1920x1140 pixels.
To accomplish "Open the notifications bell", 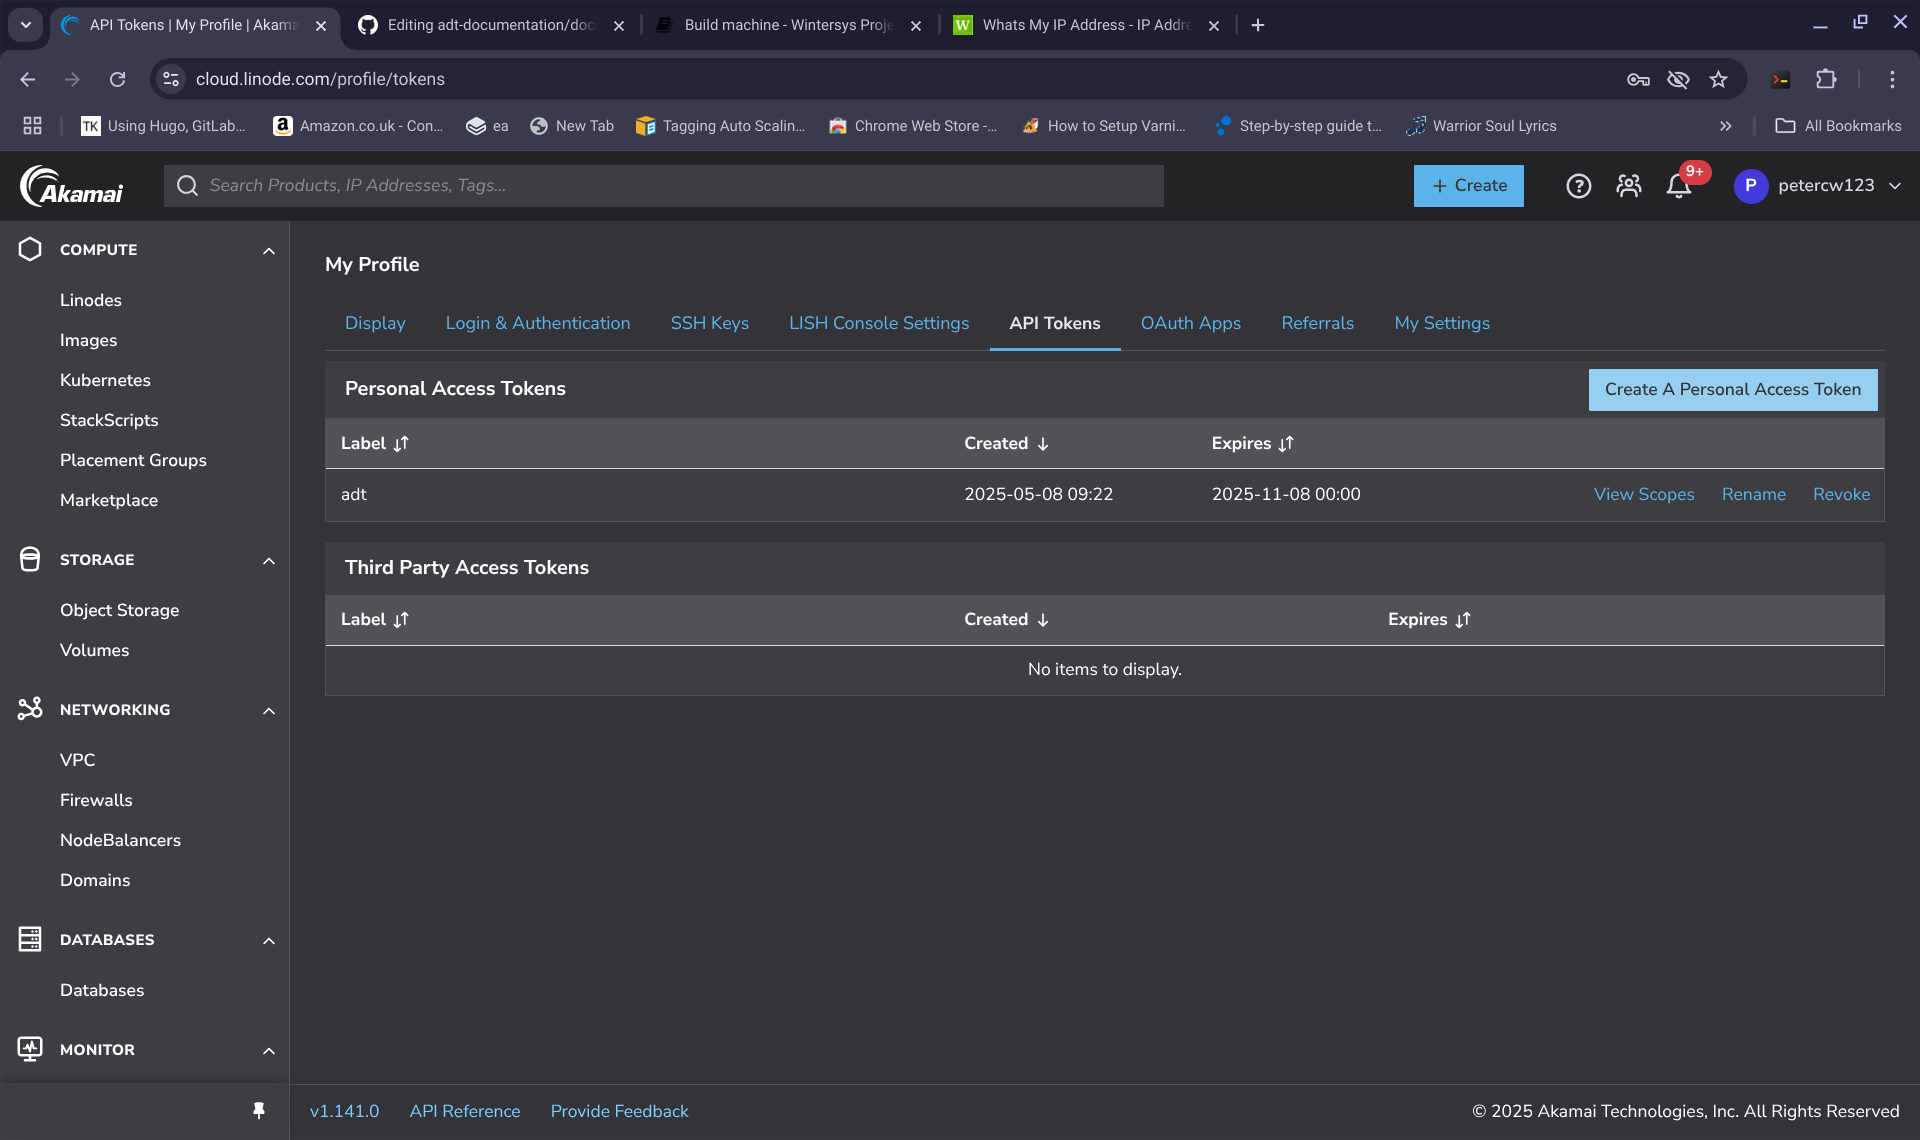I will 1679,186.
